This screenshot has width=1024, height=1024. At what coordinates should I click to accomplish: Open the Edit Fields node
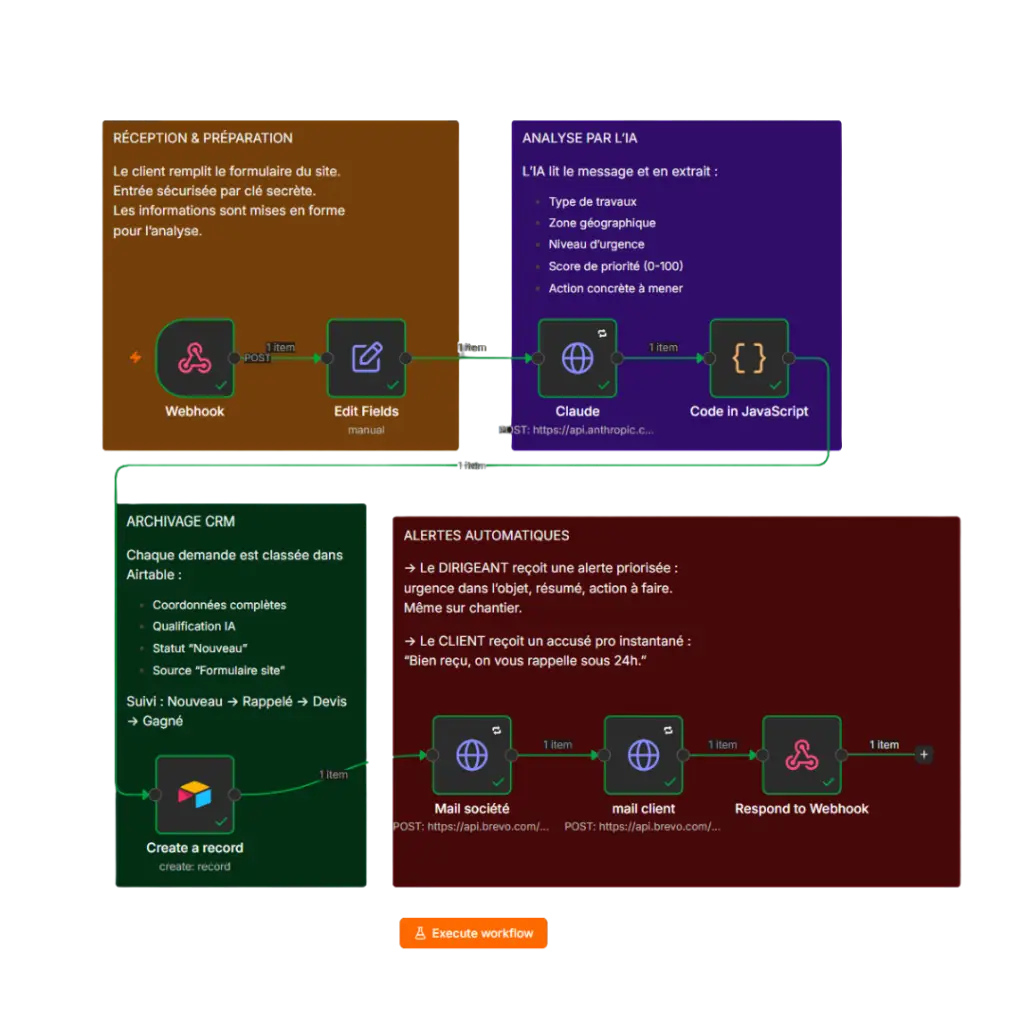pyautogui.click(x=366, y=358)
